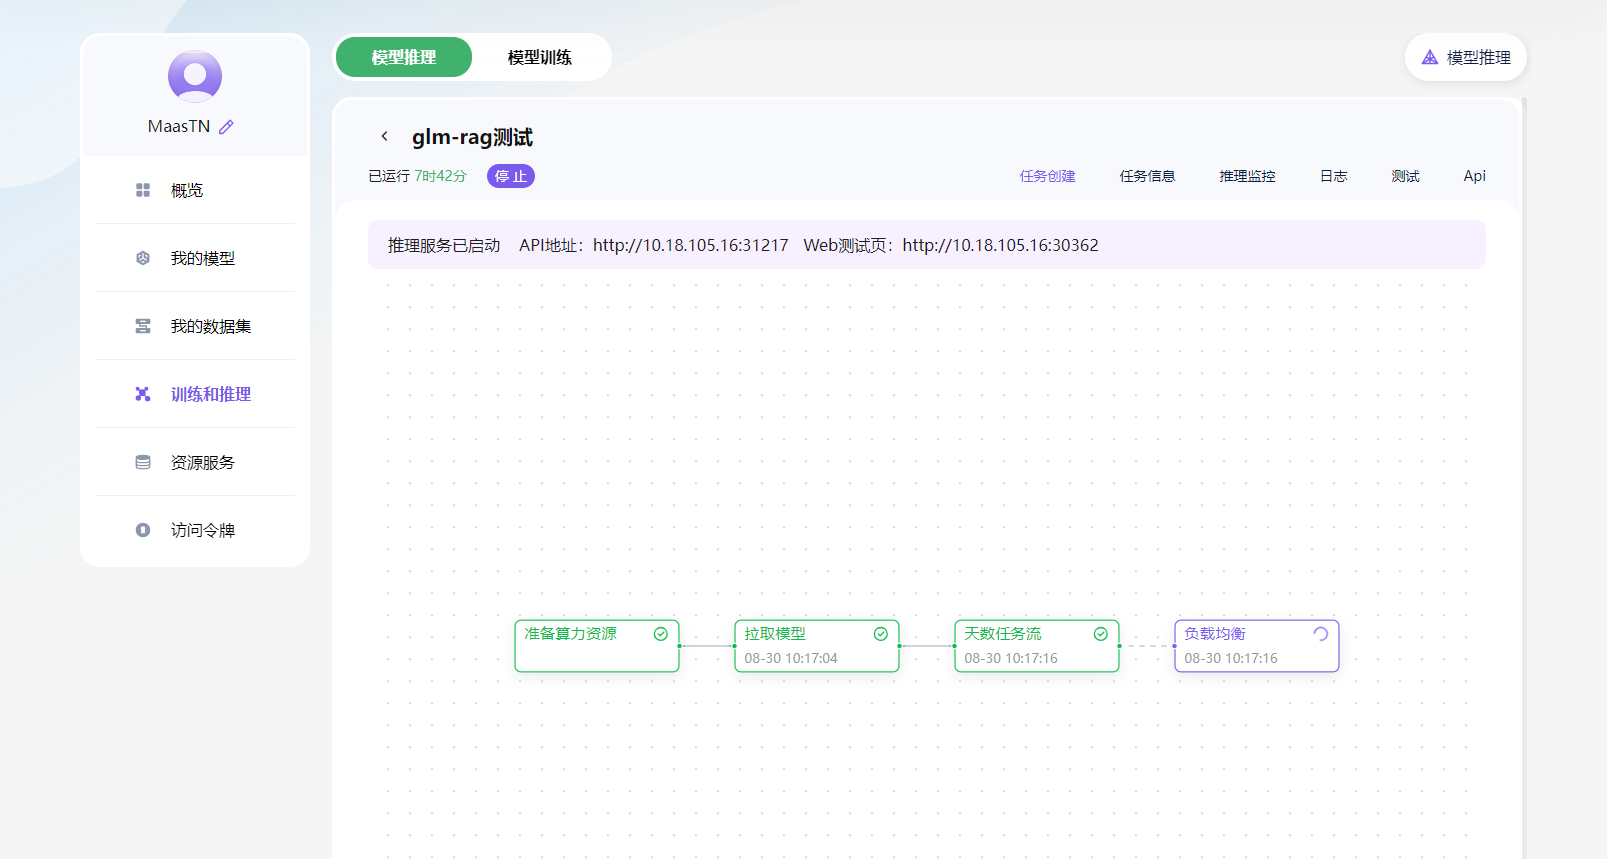Stop the task with the 停止 button
This screenshot has width=1607, height=859.
point(511,176)
